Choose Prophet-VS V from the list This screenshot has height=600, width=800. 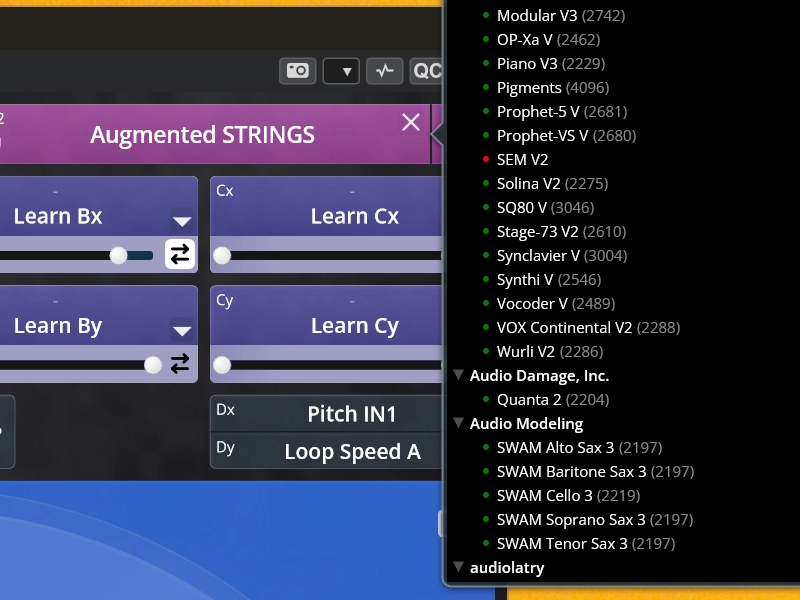pos(566,135)
